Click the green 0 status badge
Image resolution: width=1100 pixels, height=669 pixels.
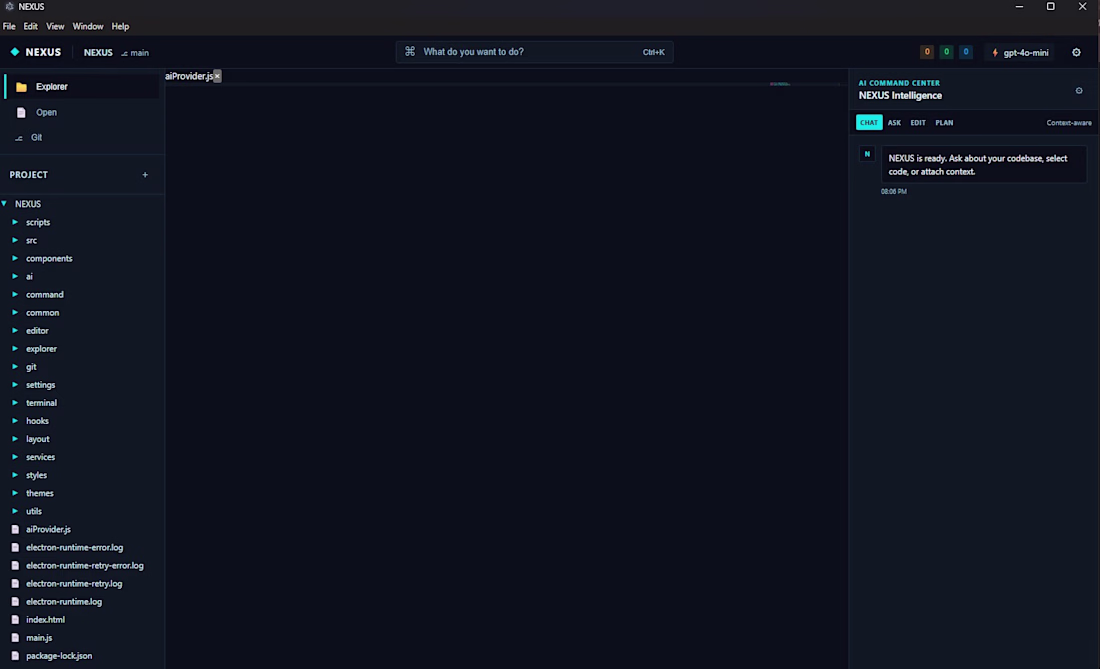click(x=946, y=52)
